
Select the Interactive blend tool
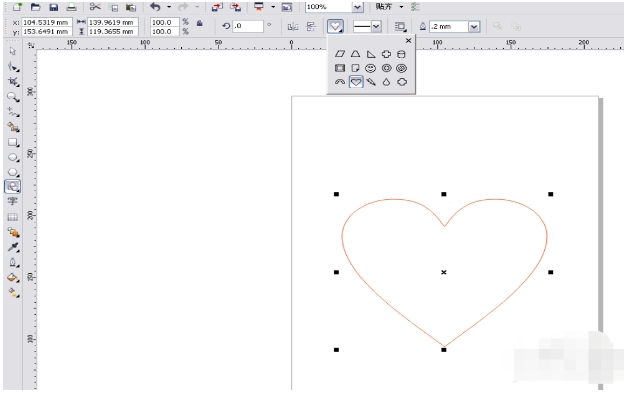pyautogui.click(x=13, y=232)
